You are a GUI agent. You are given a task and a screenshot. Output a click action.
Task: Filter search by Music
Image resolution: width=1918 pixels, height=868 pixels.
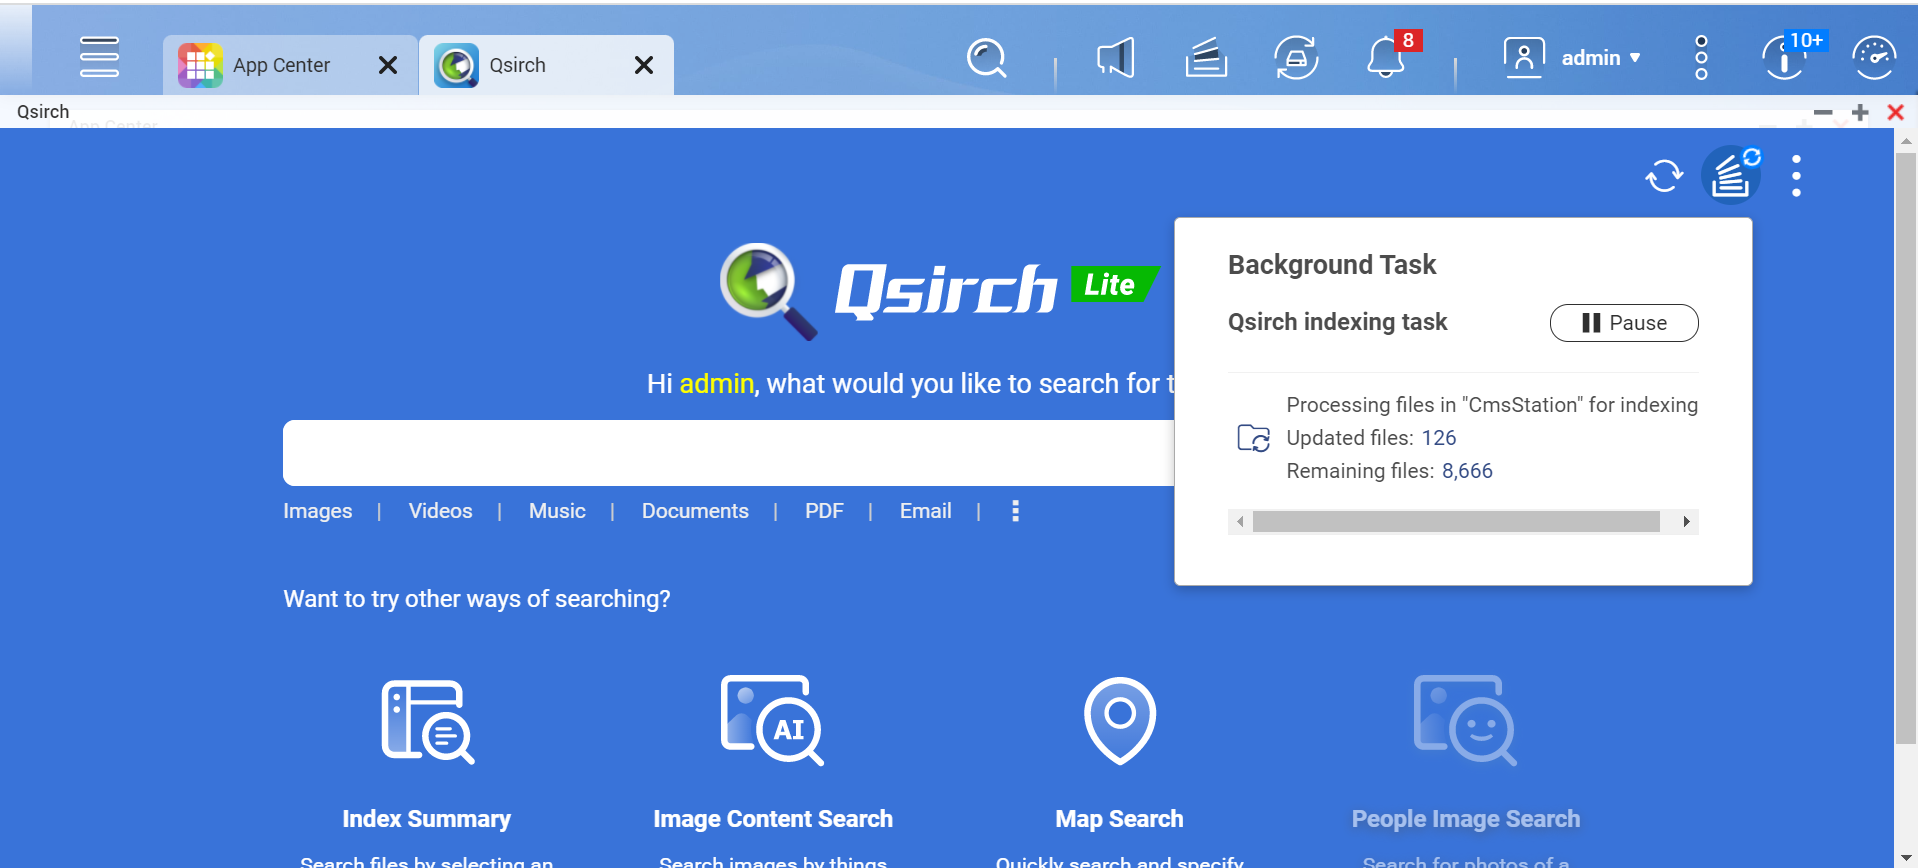(x=557, y=511)
